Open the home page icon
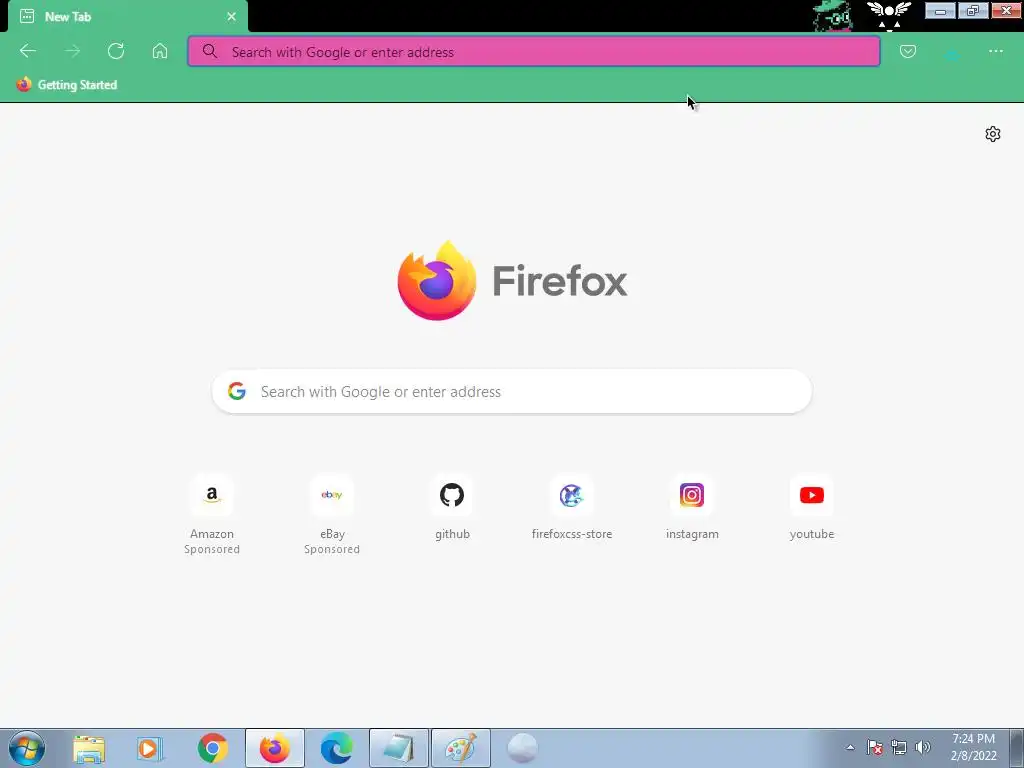The height and width of the screenshot is (768, 1024). pyautogui.click(x=160, y=51)
